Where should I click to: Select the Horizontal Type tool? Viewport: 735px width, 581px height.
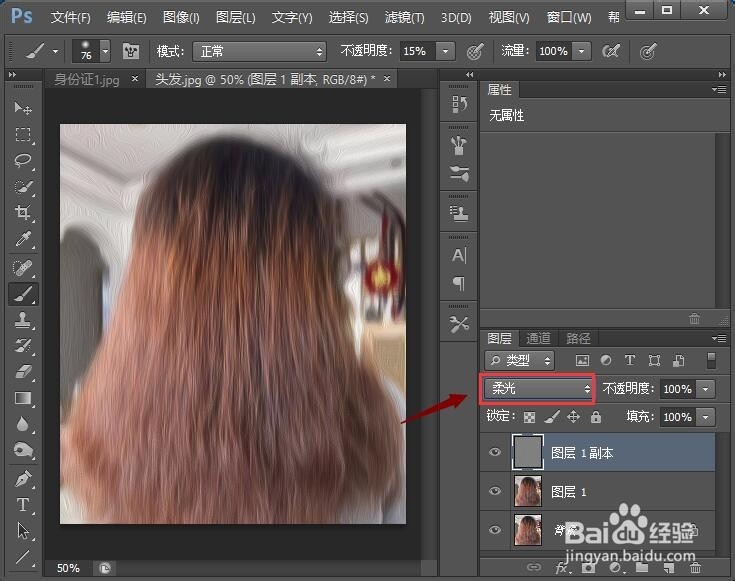click(22, 505)
